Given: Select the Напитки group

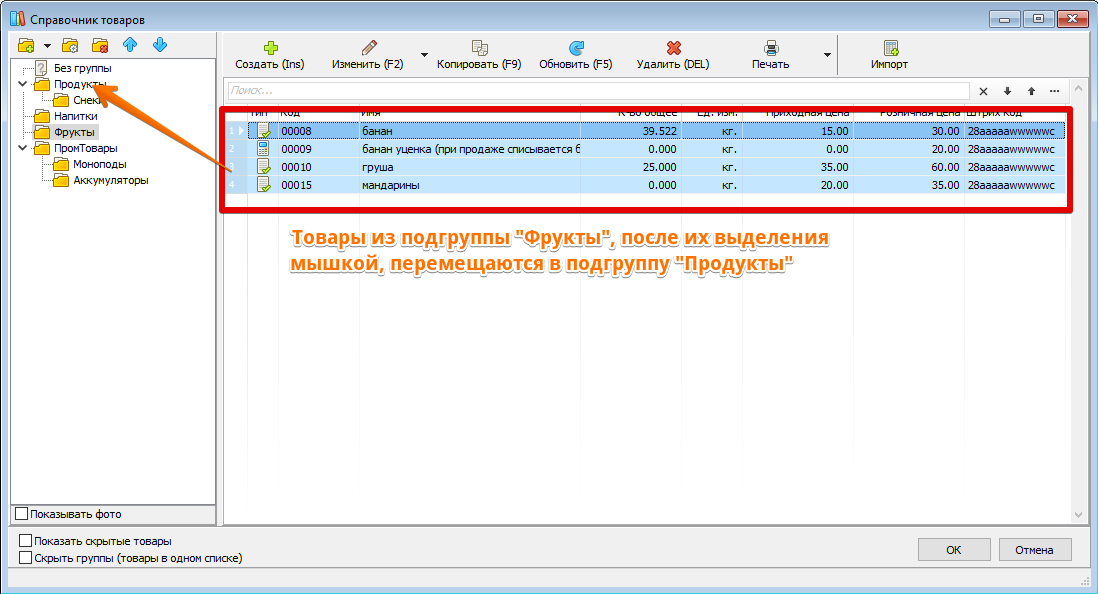Looking at the screenshot, I should (76, 116).
